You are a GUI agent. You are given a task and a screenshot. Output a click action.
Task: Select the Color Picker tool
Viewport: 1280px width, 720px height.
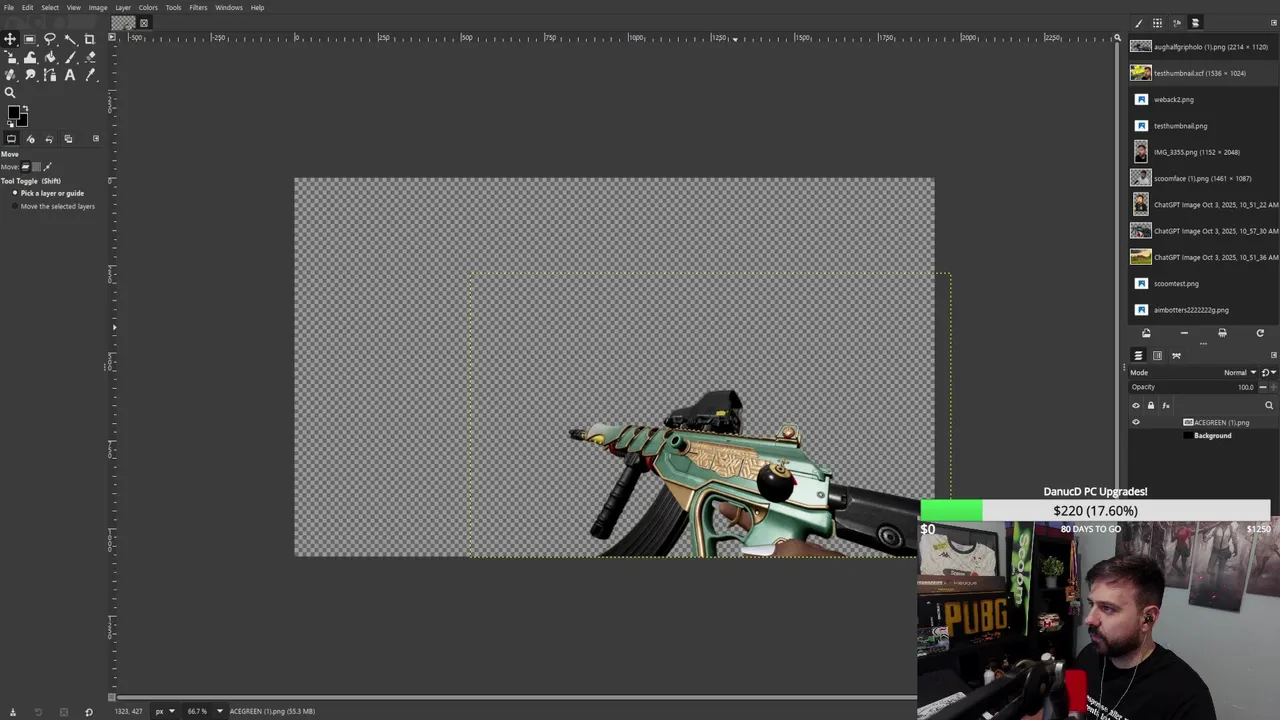pos(90,75)
